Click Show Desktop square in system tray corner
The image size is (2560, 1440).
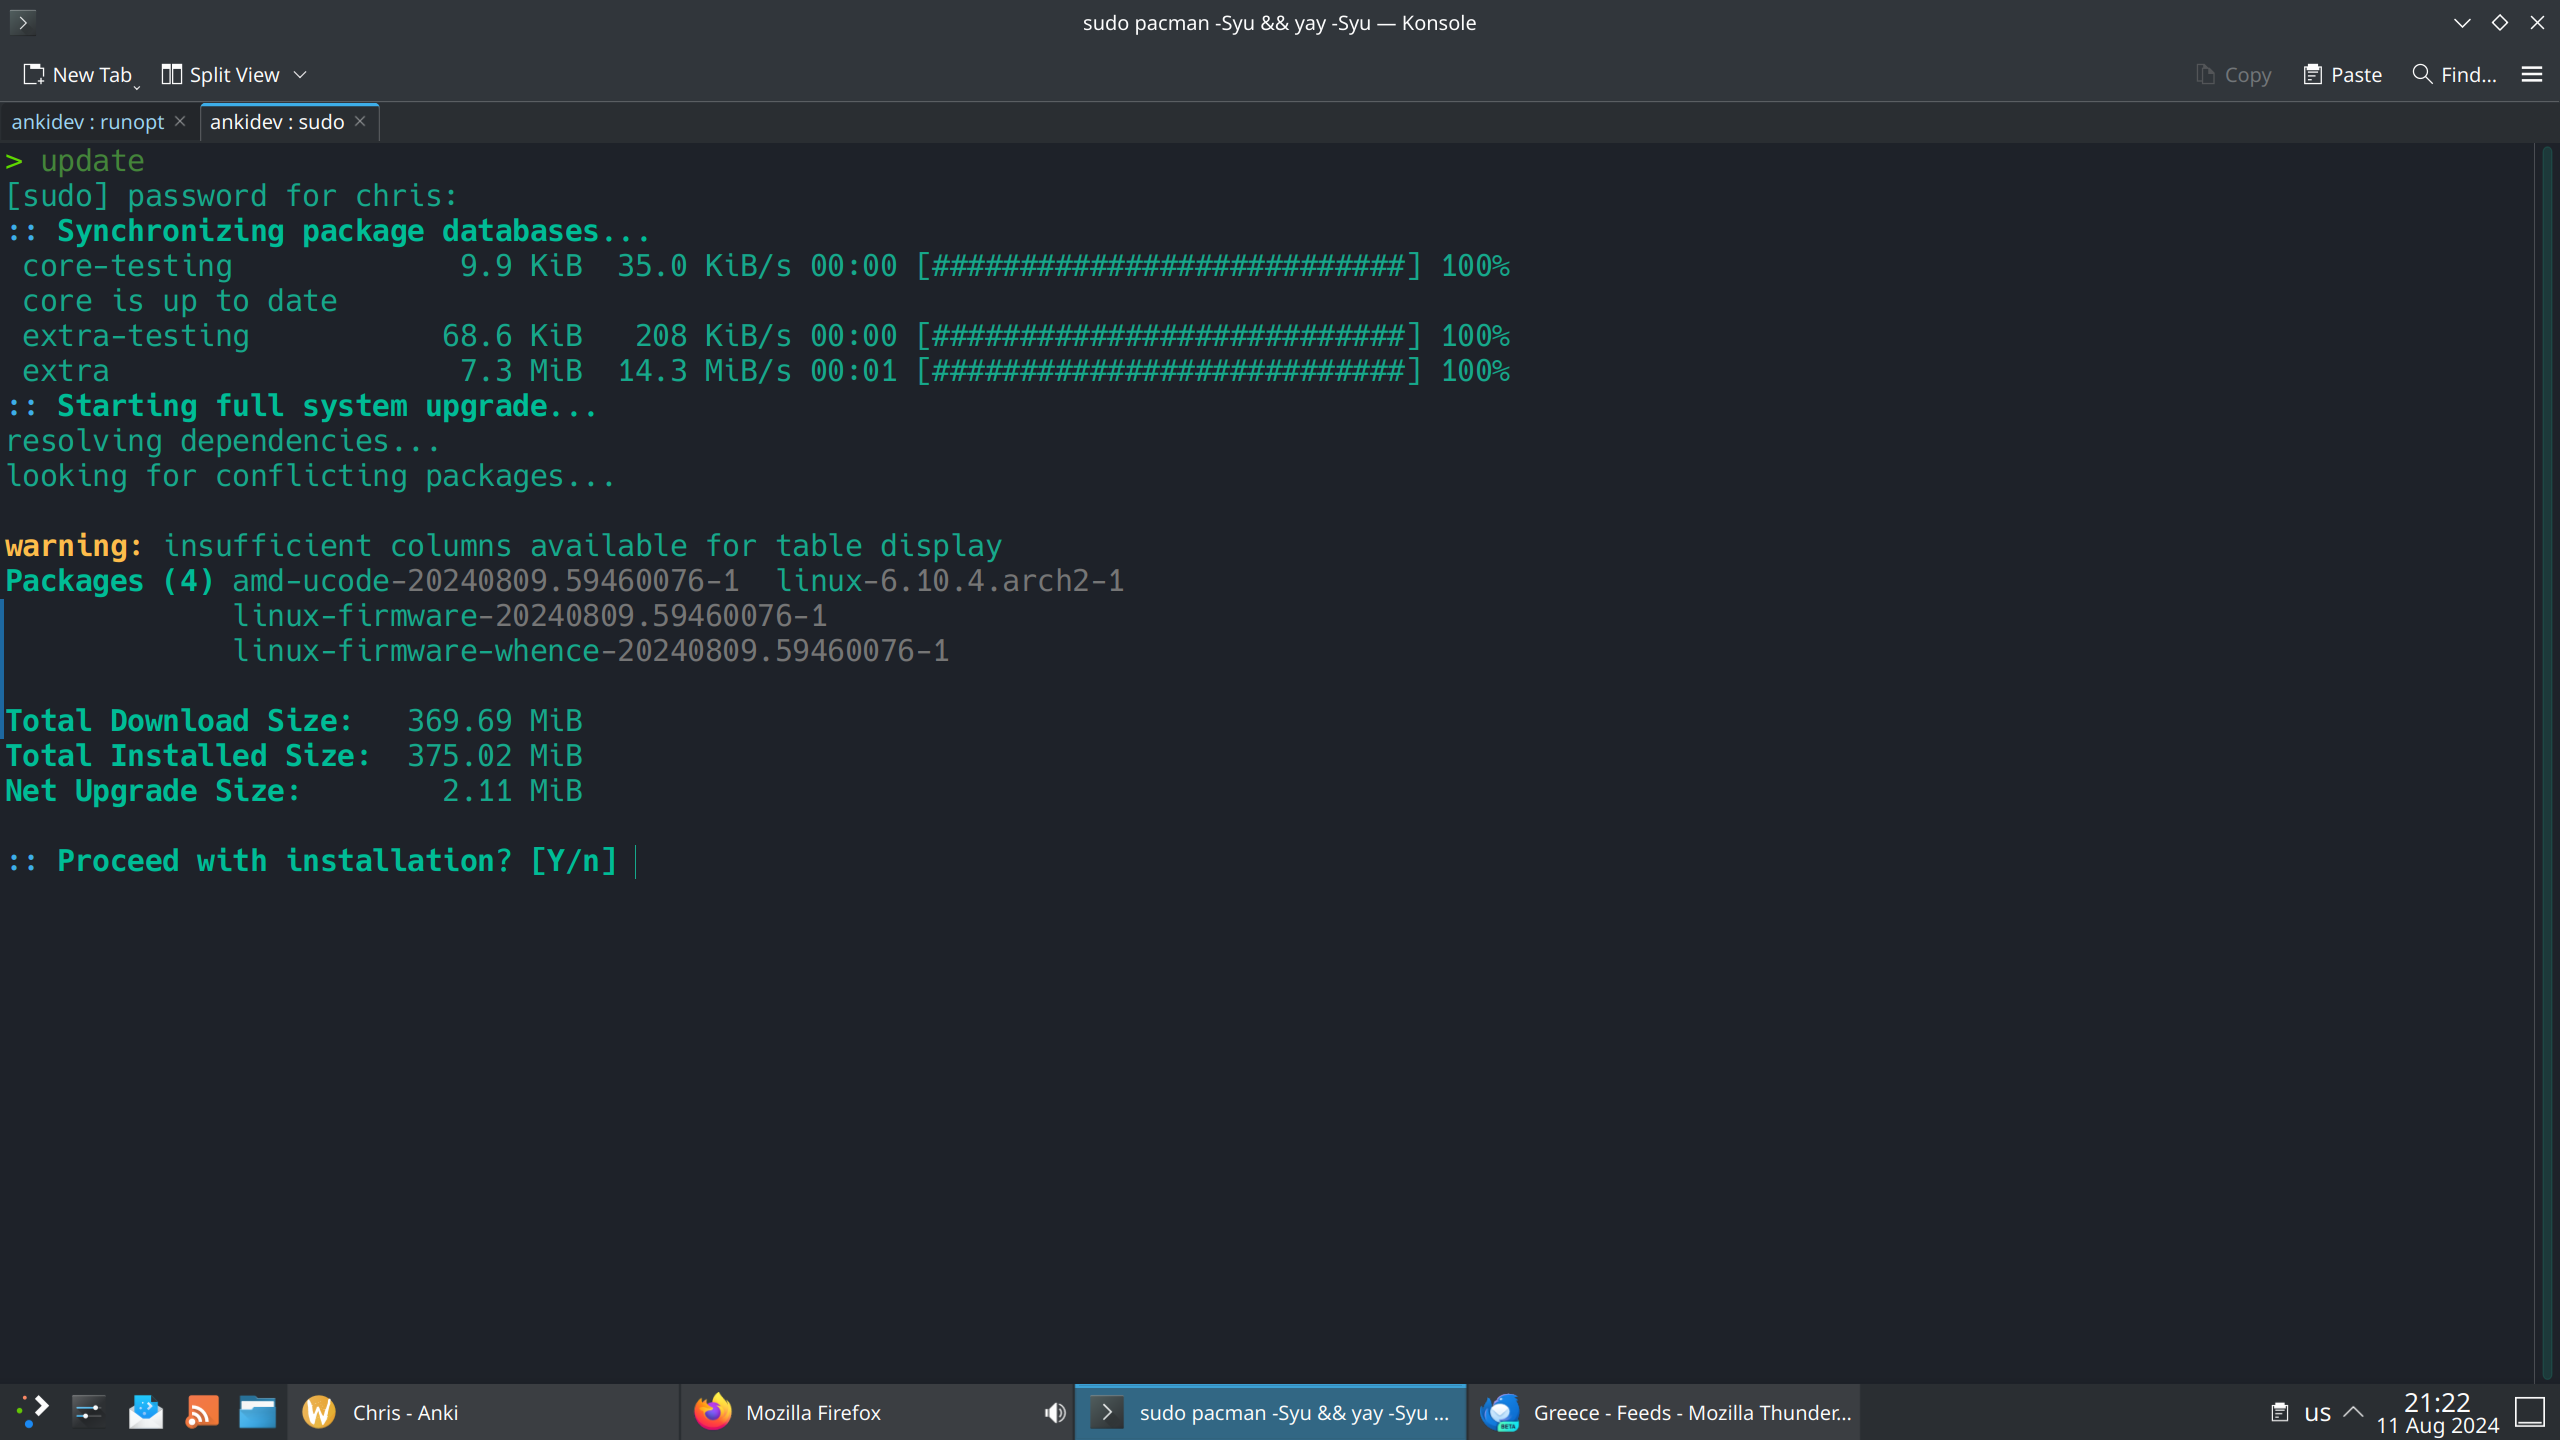click(x=2532, y=1412)
